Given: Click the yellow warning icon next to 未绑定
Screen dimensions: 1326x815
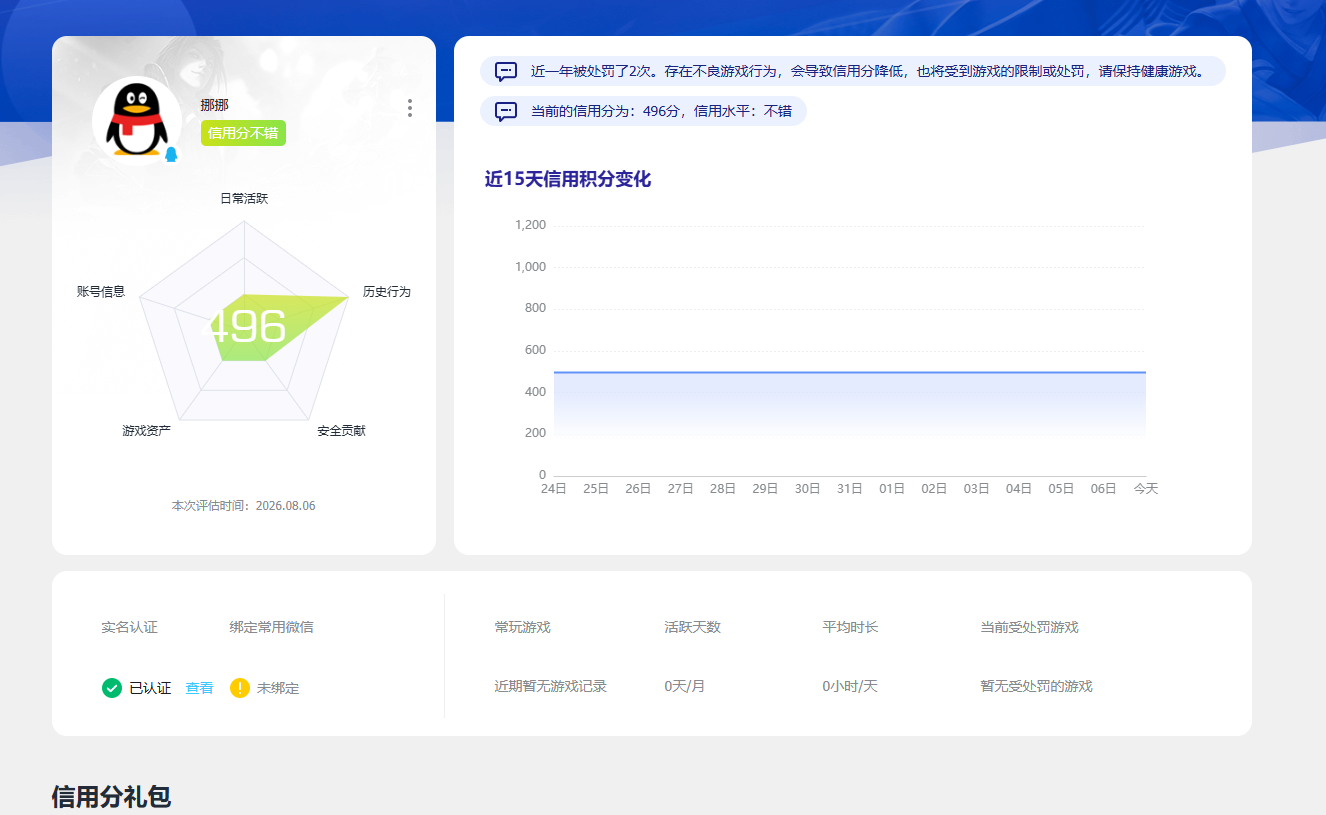Looking at the screenshot, I should (x=240, y=688).
